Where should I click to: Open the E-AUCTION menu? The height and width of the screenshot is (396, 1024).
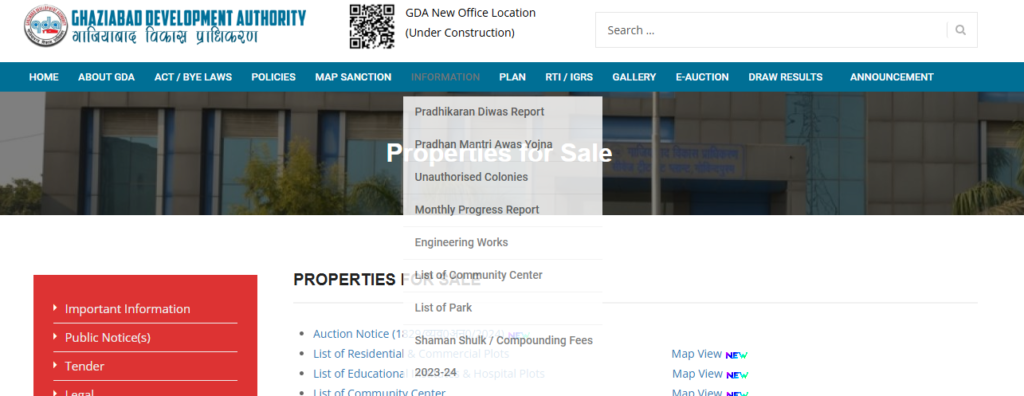(702, 77)
